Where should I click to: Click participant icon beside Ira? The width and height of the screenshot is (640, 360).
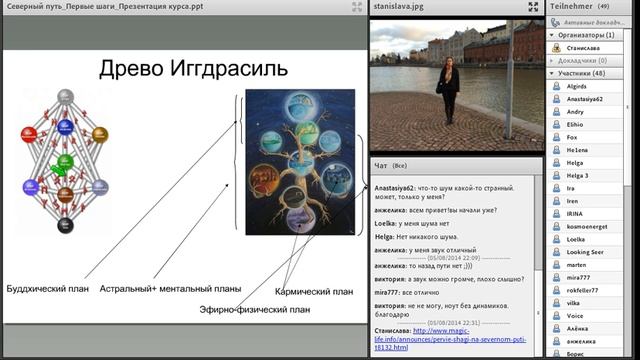tap(556, 188)
